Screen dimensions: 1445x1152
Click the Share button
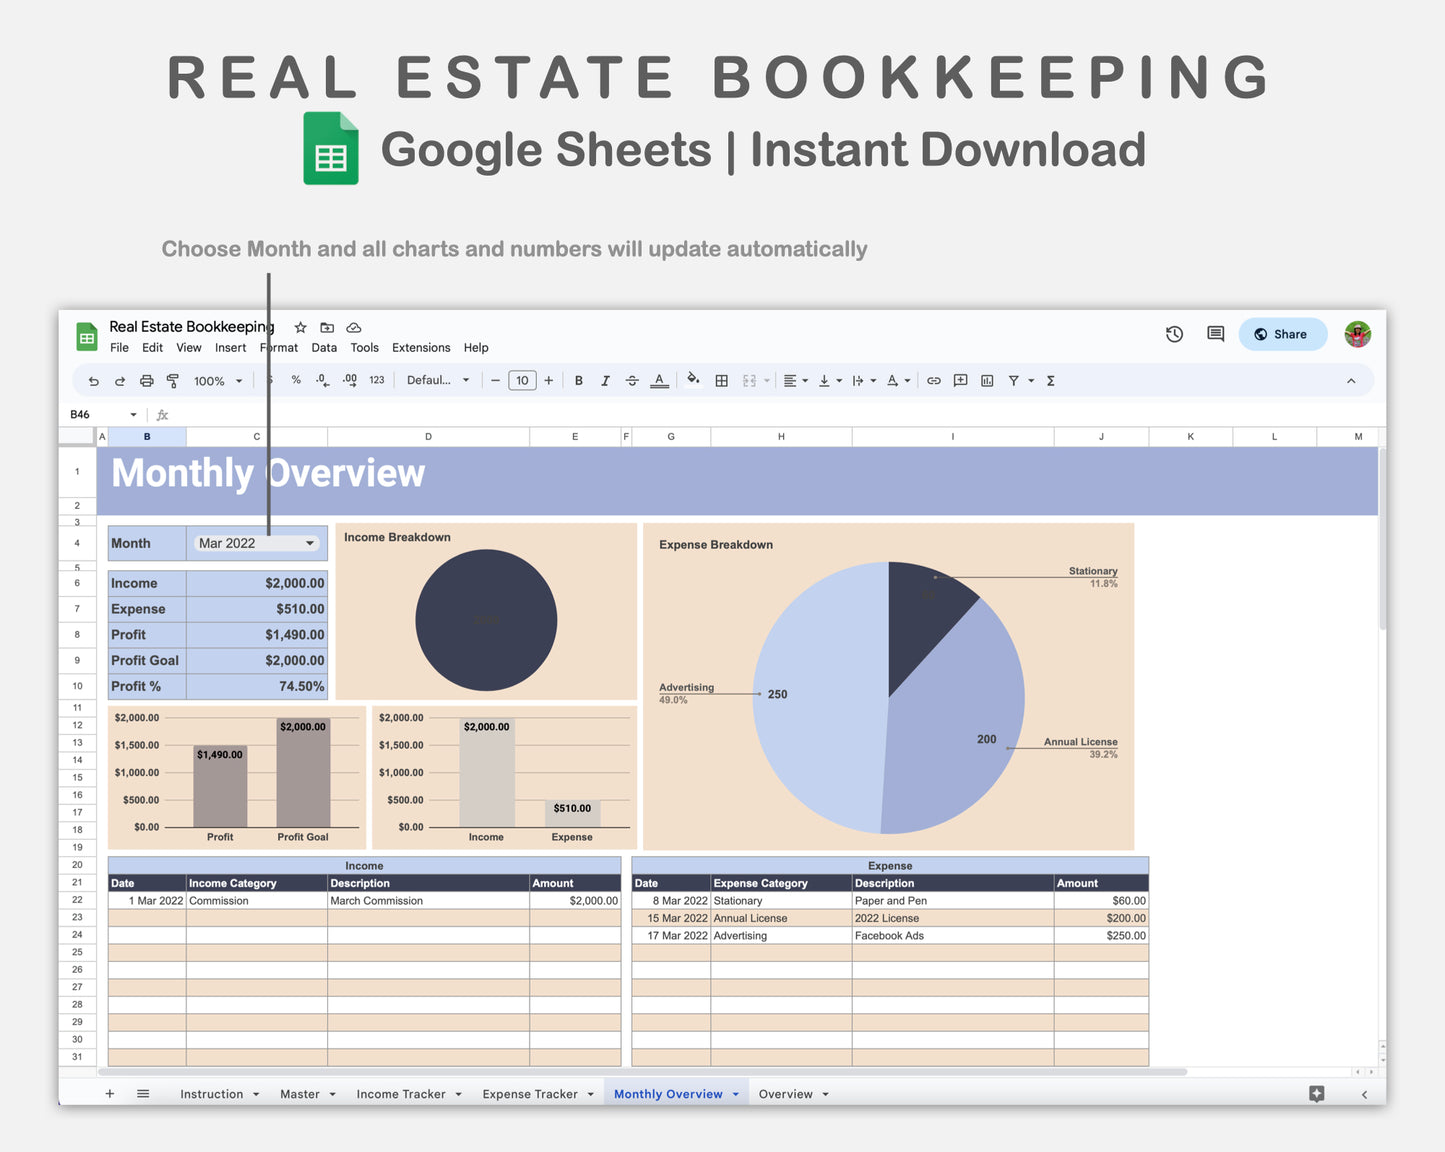(x=1281, y=334)
